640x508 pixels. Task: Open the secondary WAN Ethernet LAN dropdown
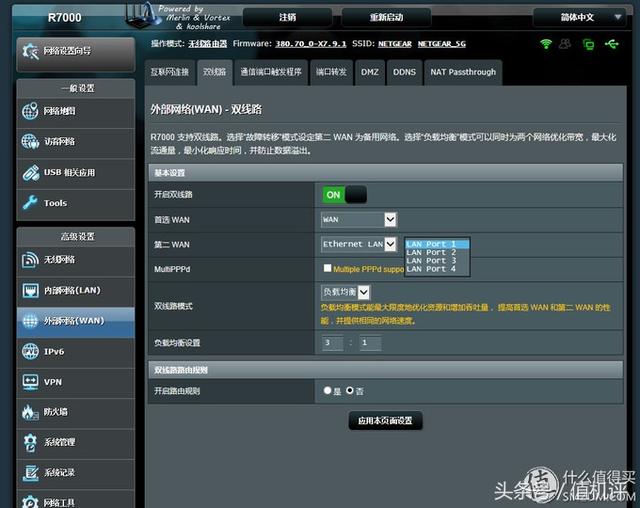pyautogui.click(x=358, y=244)
